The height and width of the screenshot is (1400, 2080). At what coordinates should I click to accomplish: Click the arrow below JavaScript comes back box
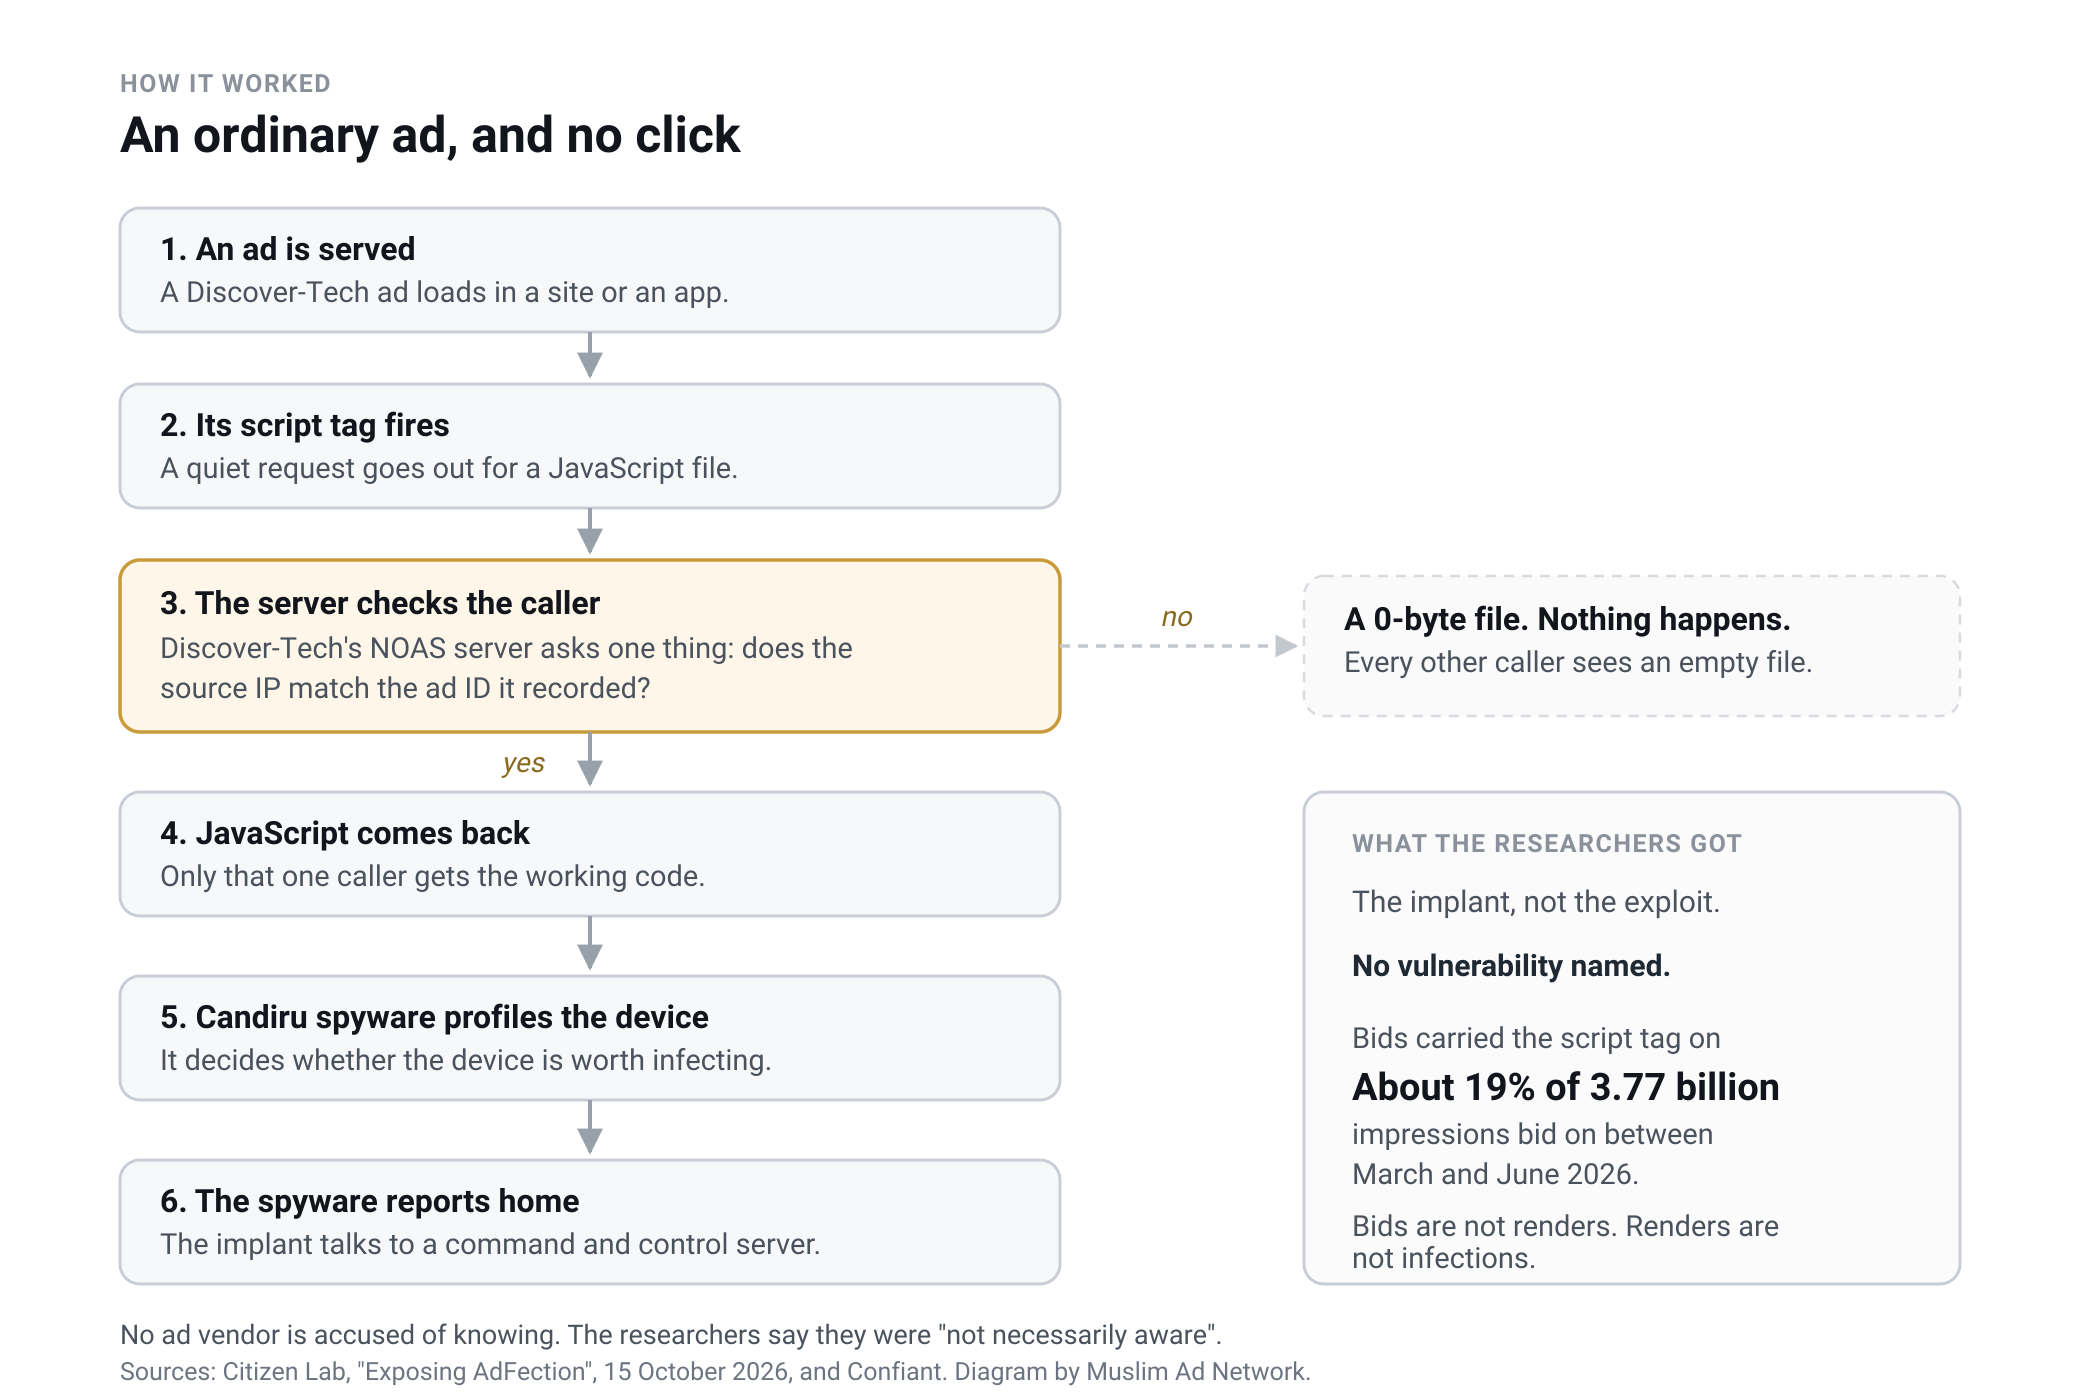pos(590,944)
